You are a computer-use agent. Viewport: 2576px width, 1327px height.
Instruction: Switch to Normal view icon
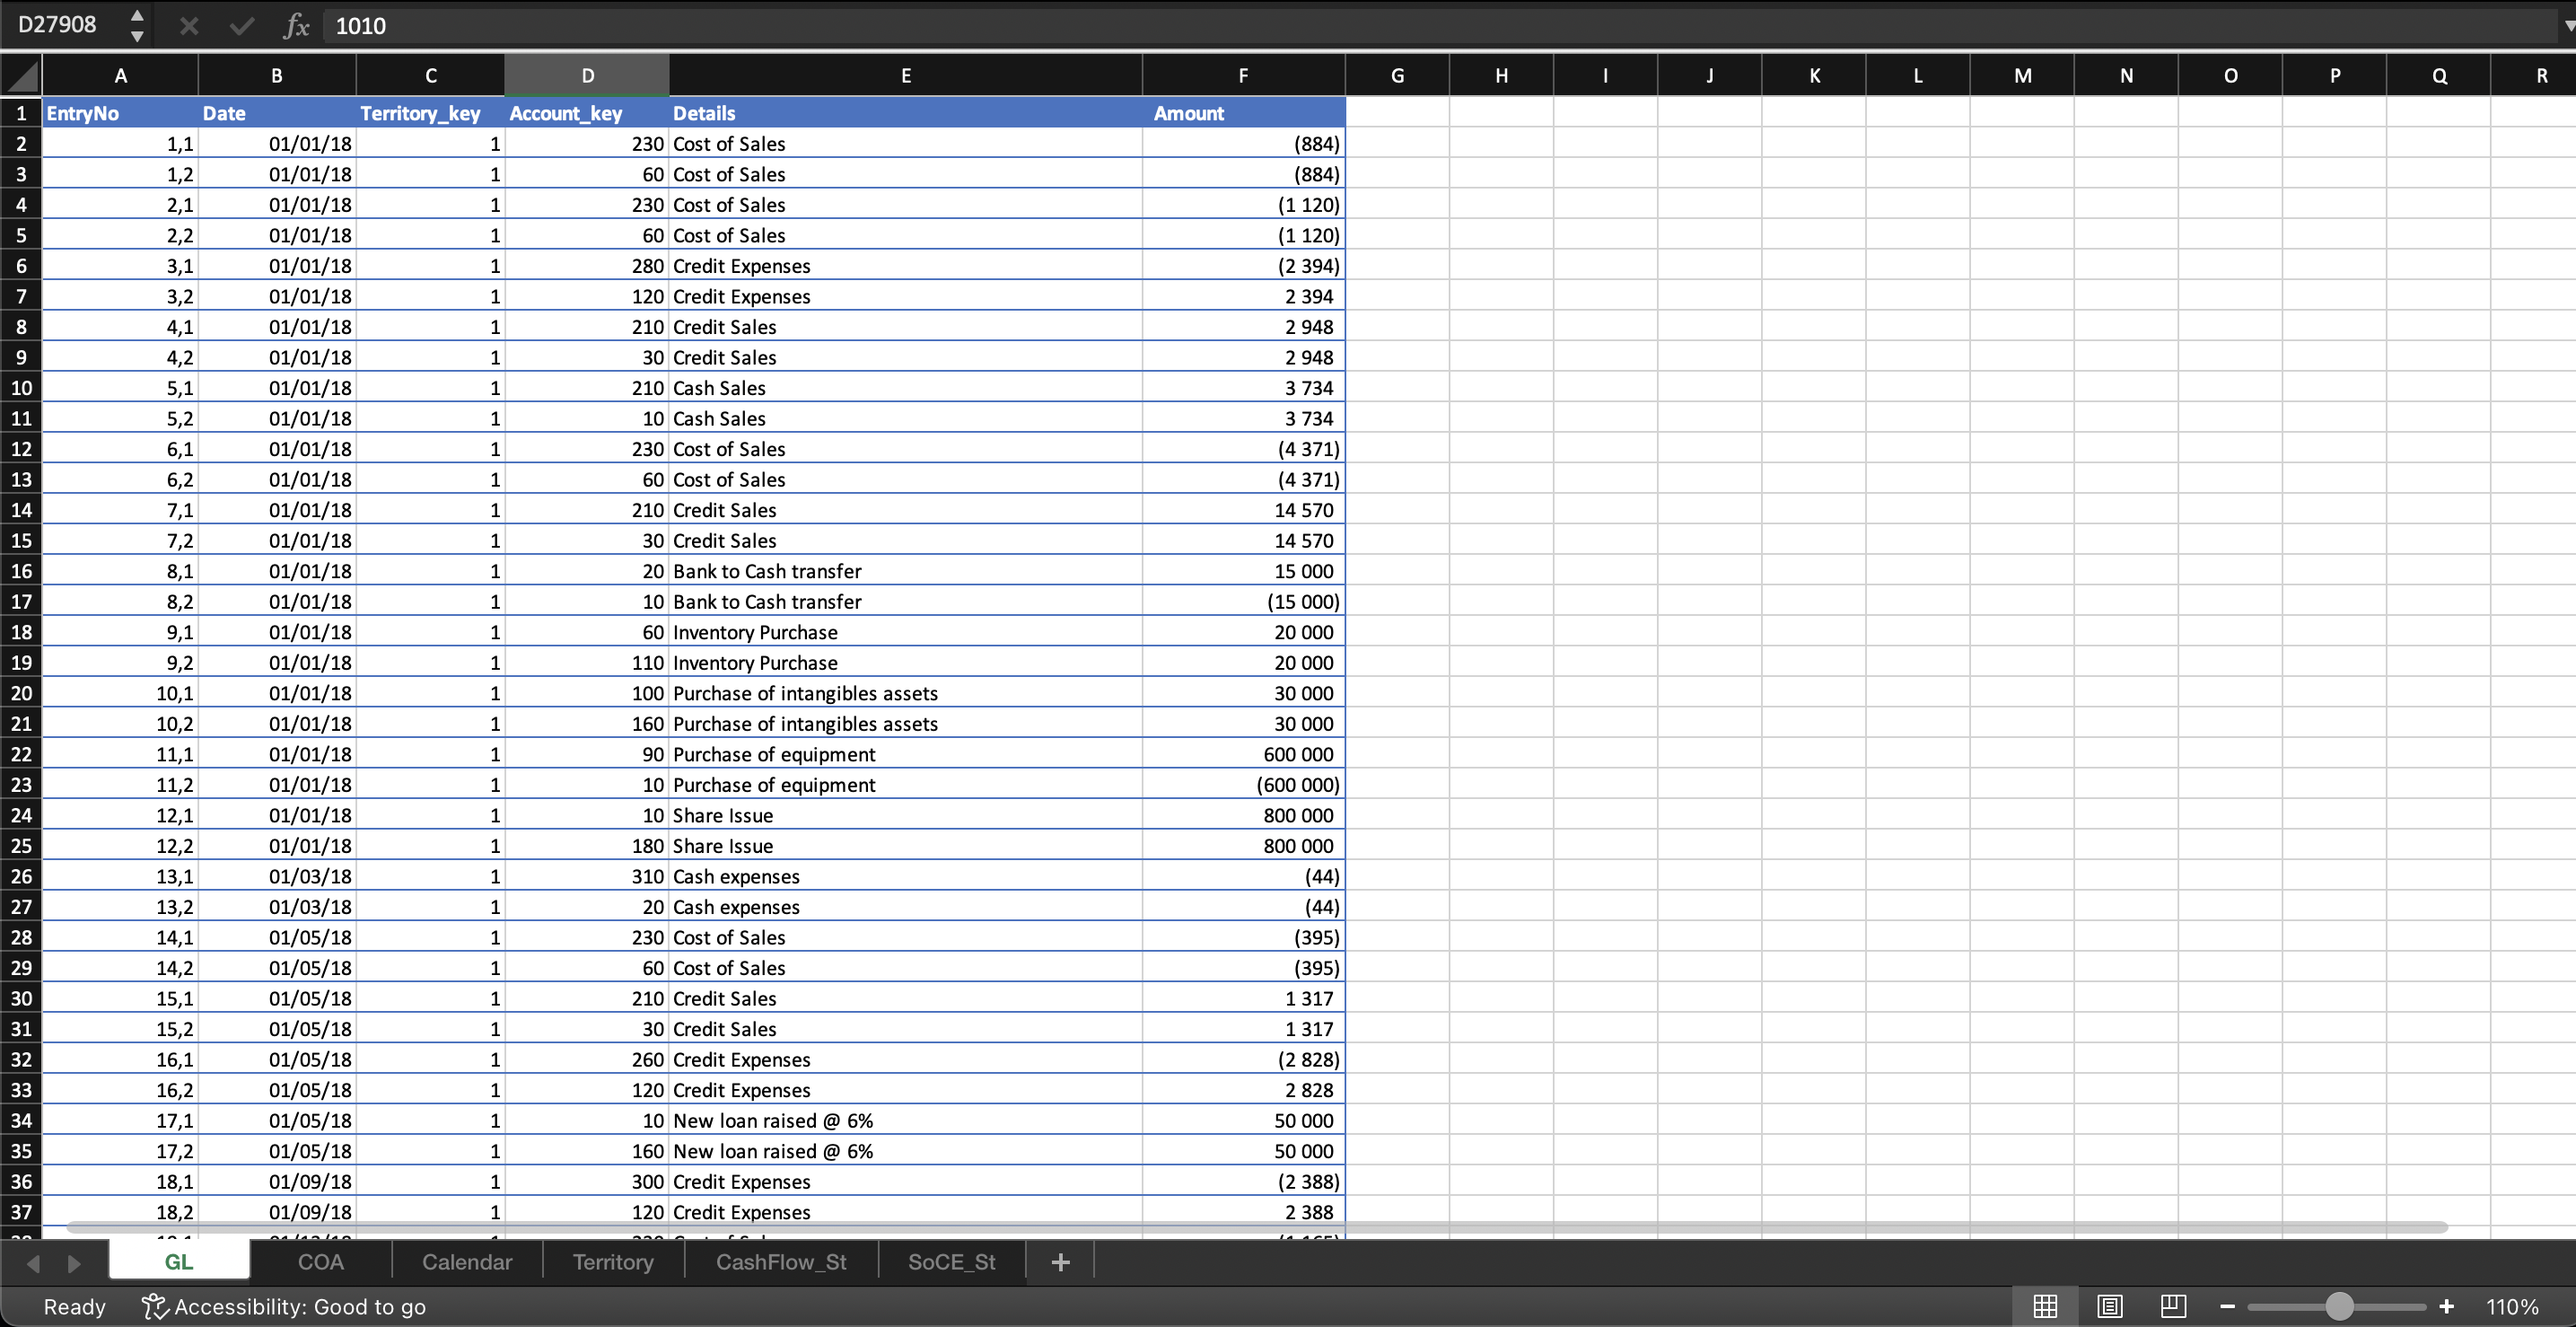tap(2045, 1306)
